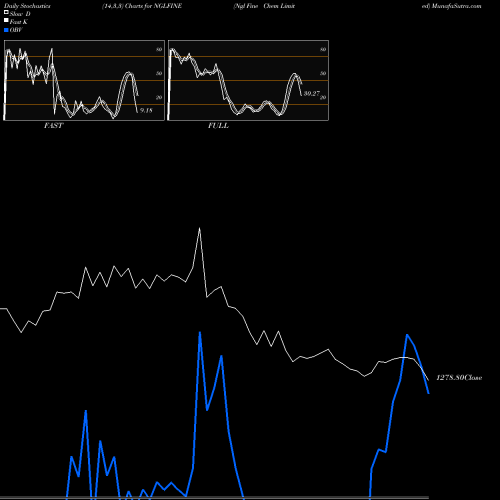Viewport: 500px width, 500px height.
Task: Click the Fast K legend swatch
Action: coord(6,21)
